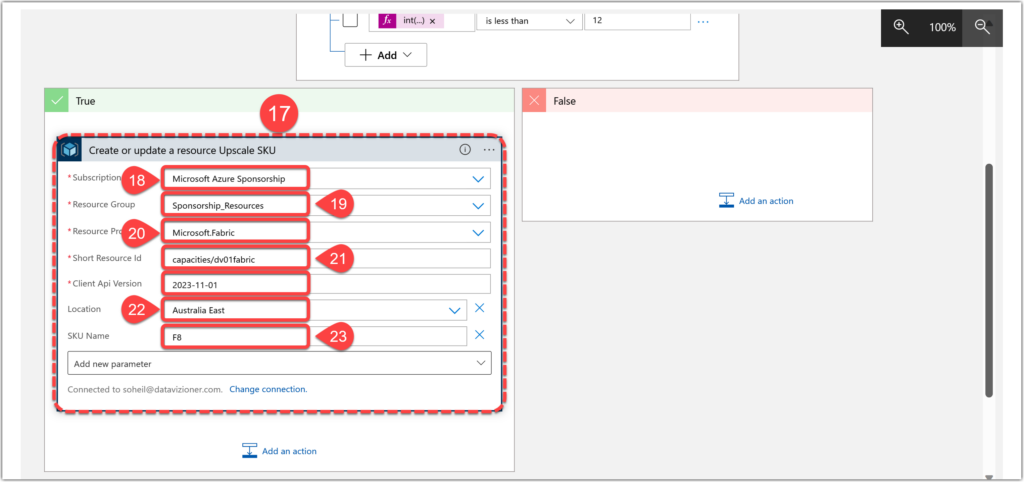The image size is (1024, 482).
Task: Click the Azure Resource Manager cube icon
Action: [x=70, y=150]
